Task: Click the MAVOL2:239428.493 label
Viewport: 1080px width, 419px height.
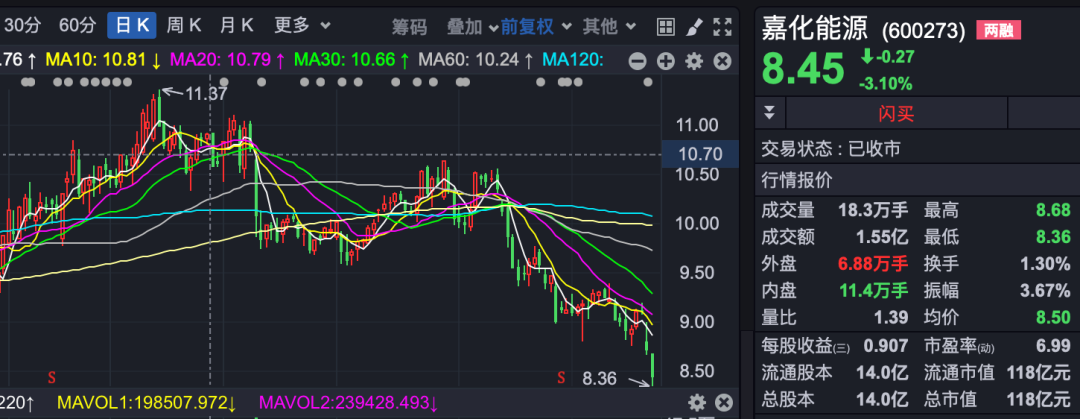Action: (x=350, y=402)
